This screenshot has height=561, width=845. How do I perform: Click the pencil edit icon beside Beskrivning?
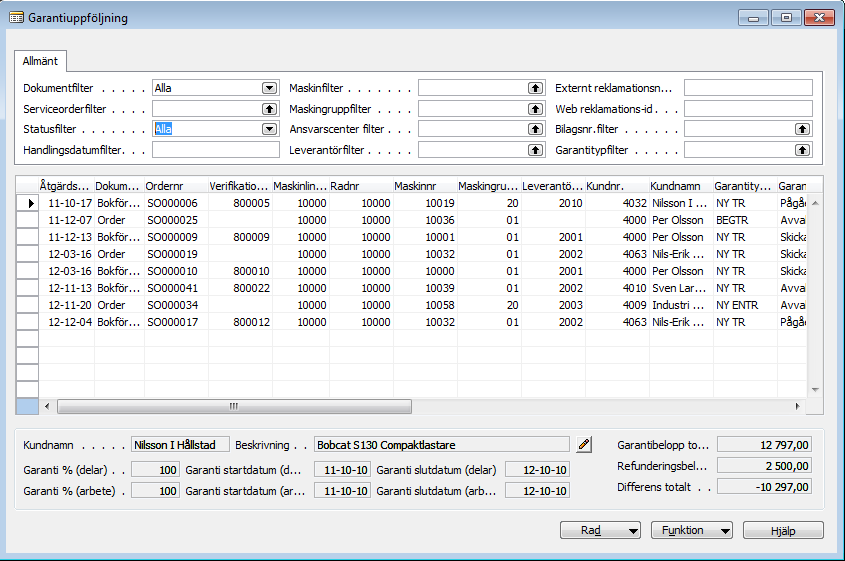(584, 445)
